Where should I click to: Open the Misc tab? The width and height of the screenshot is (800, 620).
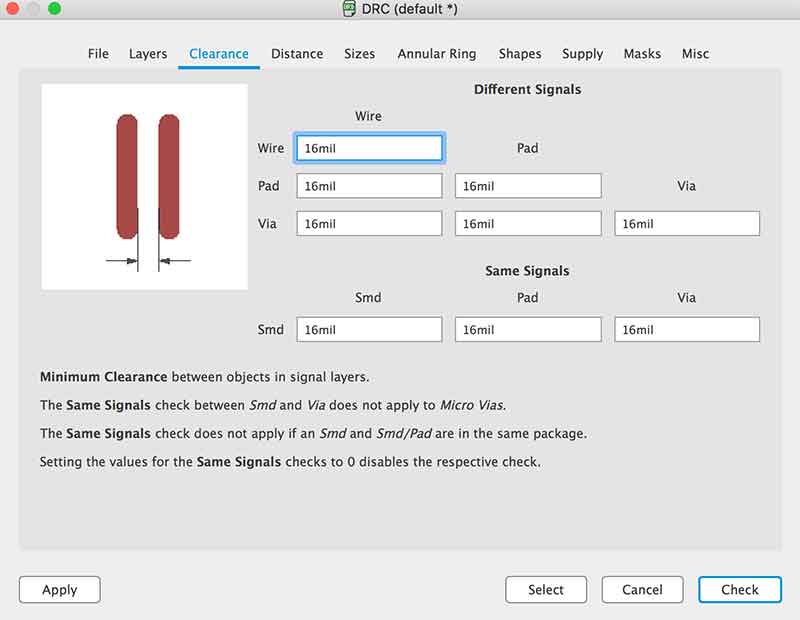click(x=696, y=54)
